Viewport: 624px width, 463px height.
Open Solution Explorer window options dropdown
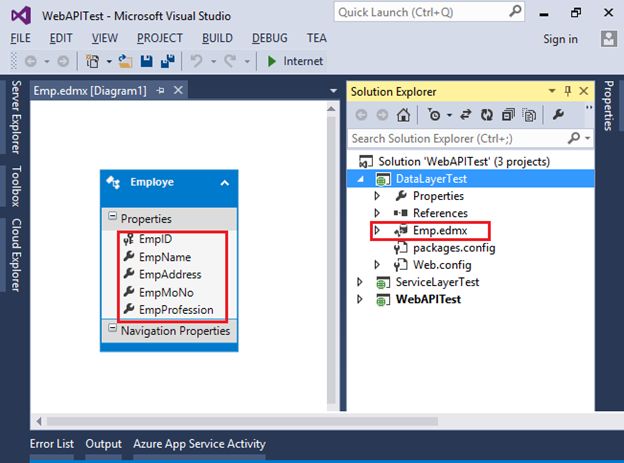552,91
